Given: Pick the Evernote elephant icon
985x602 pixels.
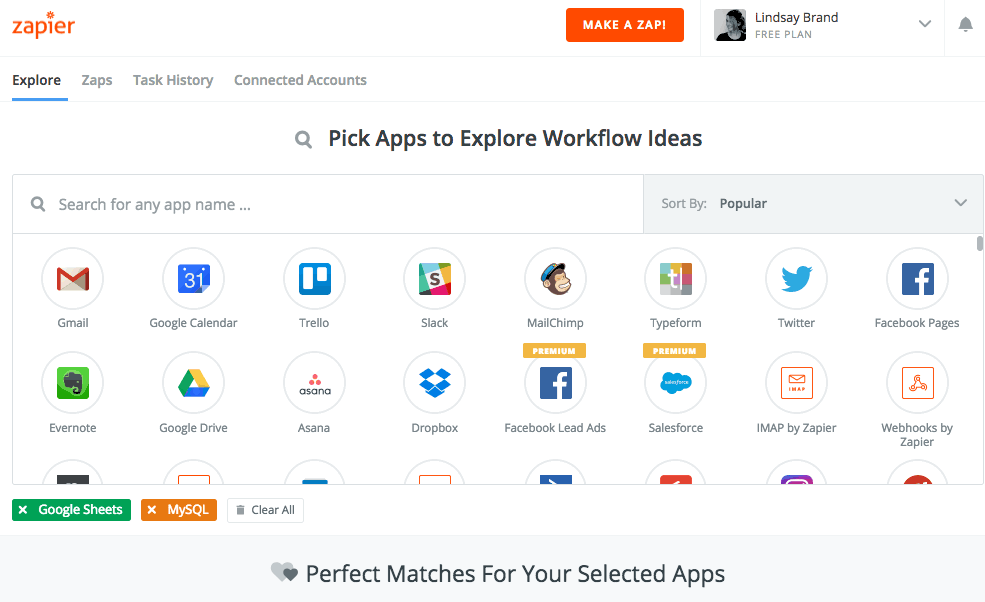Looking at the screenshot, I should 73,383.
